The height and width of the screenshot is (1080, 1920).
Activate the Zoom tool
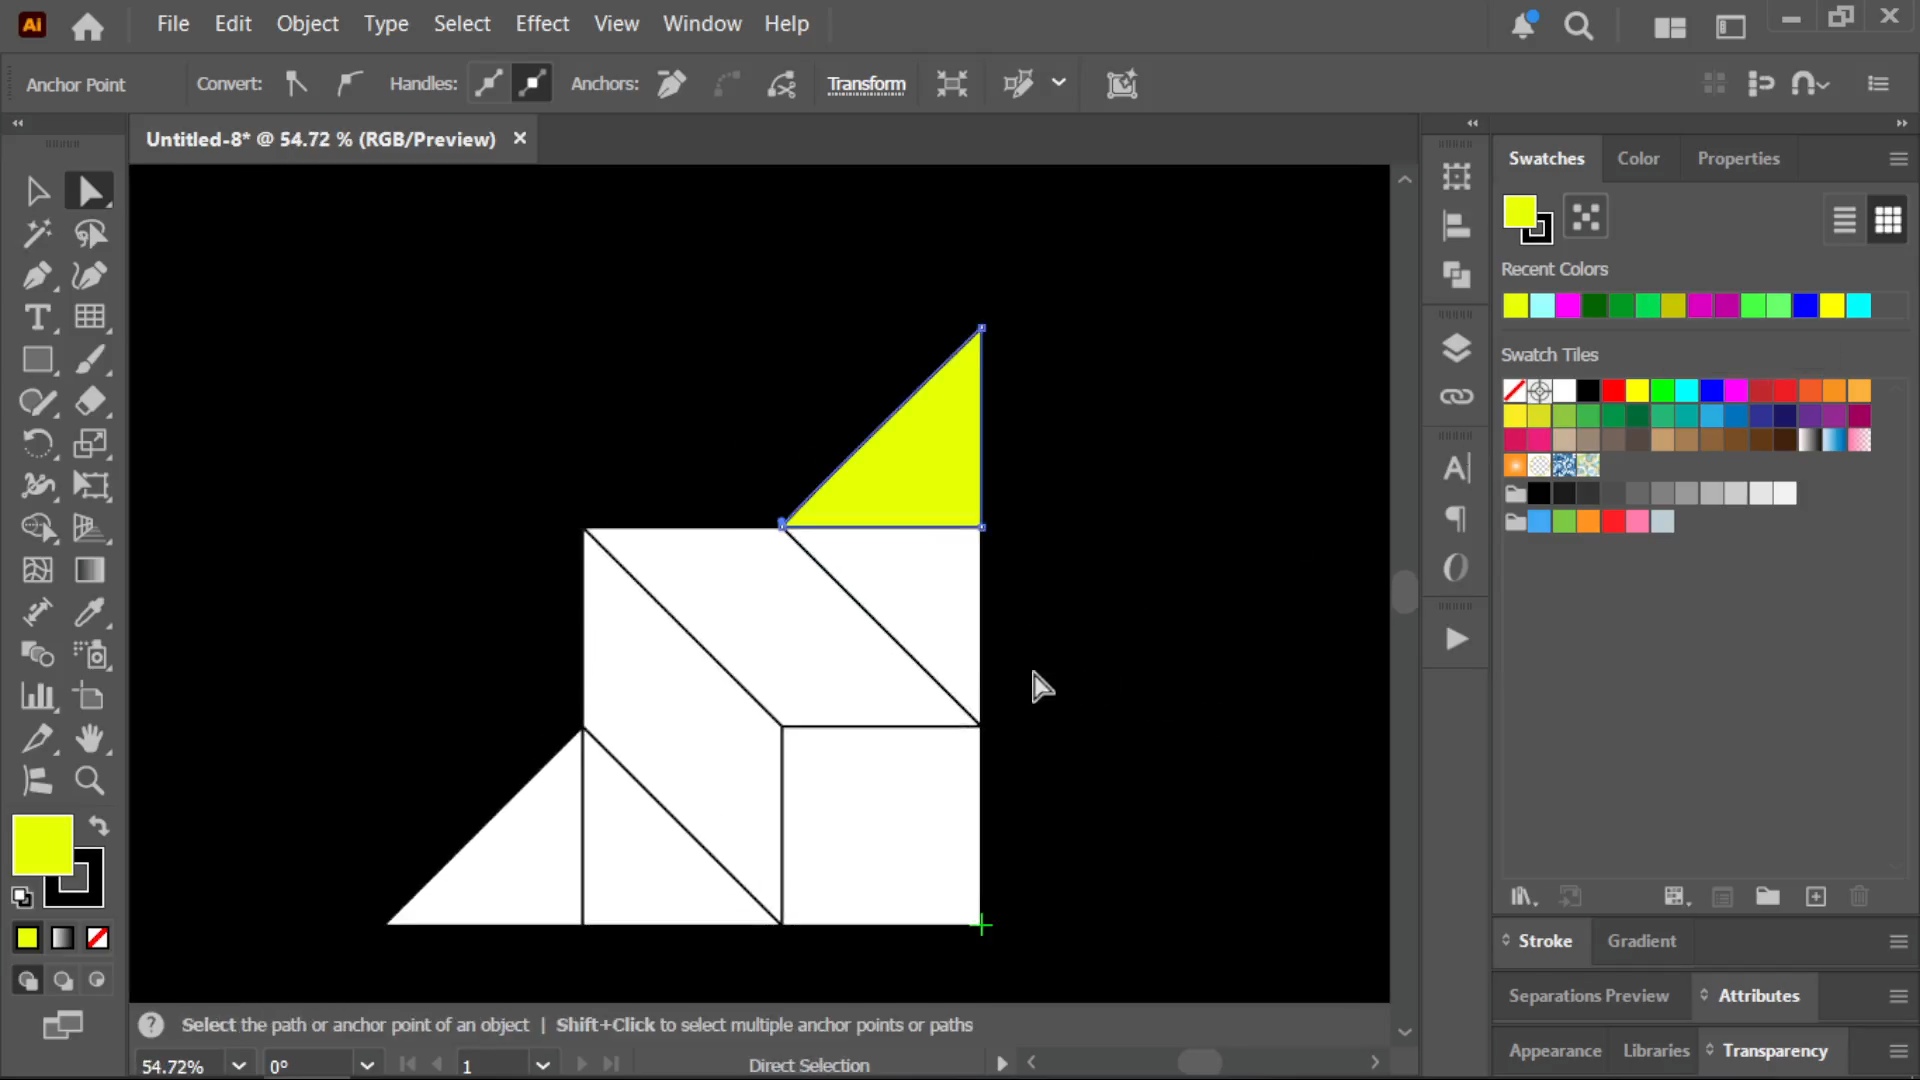[x=90, y=780]
